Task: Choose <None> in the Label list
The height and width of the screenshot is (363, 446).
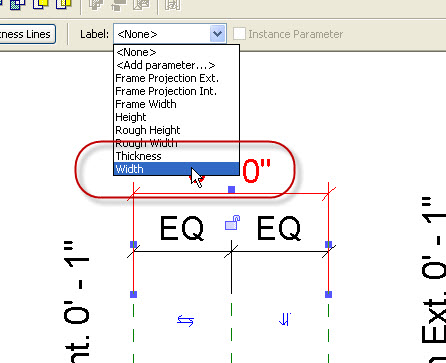Action: coord(176,52)
